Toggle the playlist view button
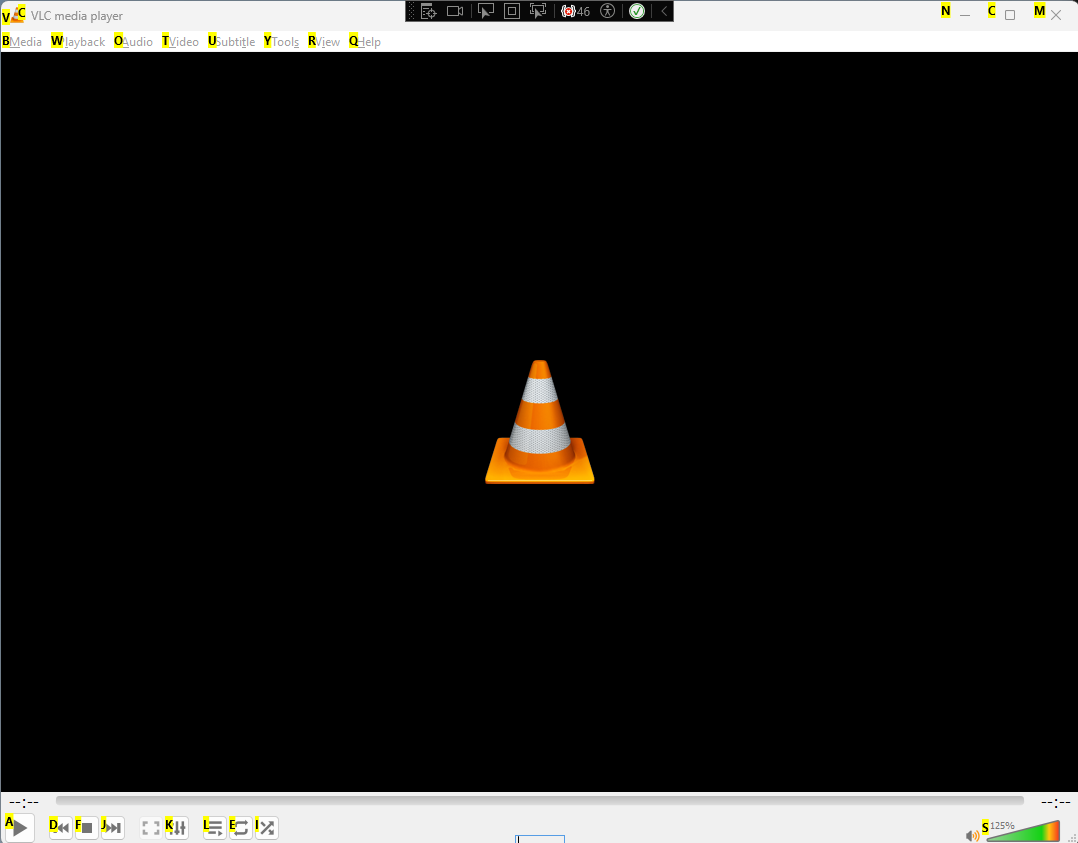1078x843 pixels. pos(214,828)
